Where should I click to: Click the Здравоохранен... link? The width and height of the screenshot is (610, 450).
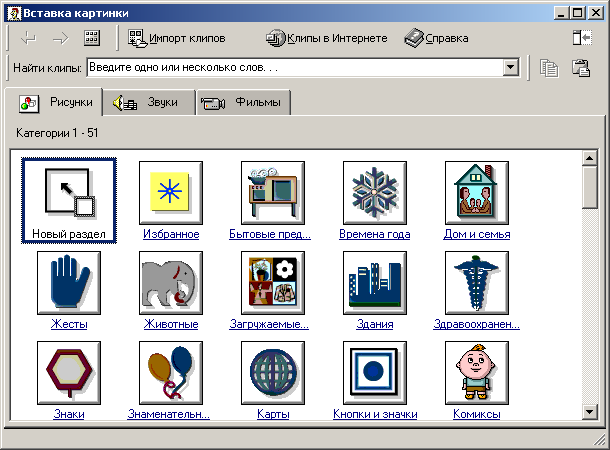tap(477, 324)
